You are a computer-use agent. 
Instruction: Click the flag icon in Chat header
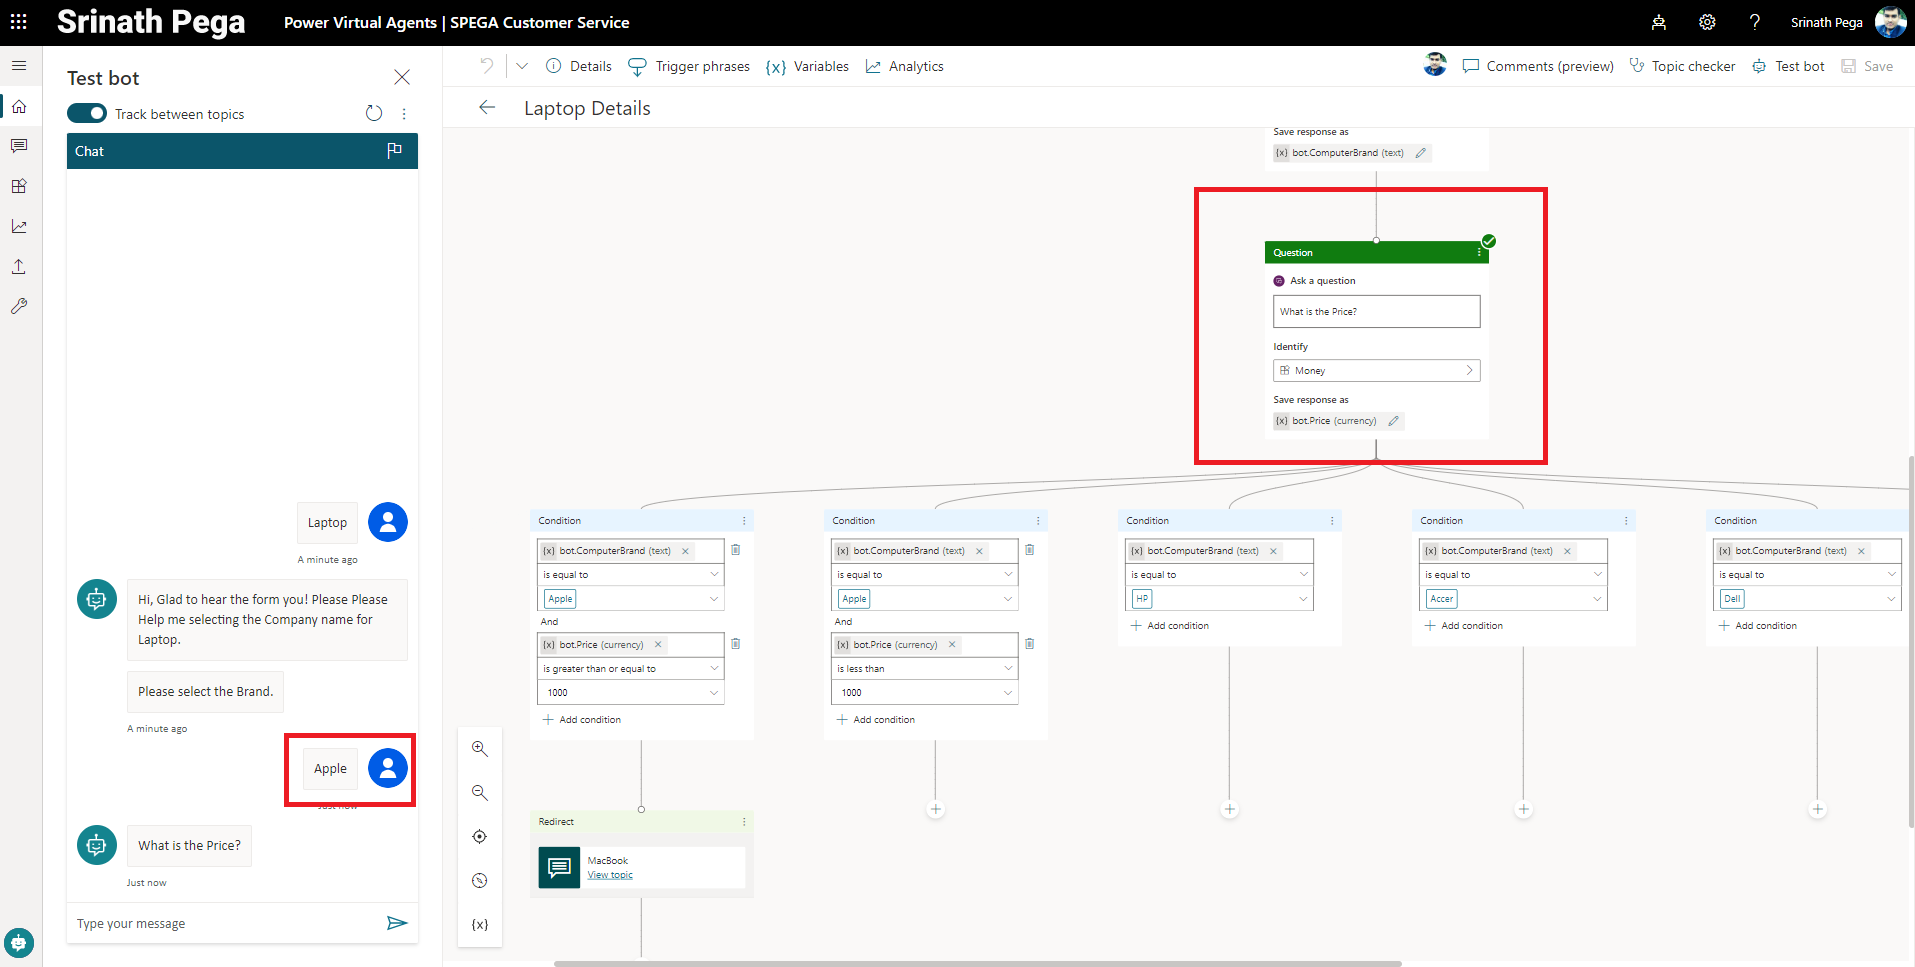click(x=394, y=151)
